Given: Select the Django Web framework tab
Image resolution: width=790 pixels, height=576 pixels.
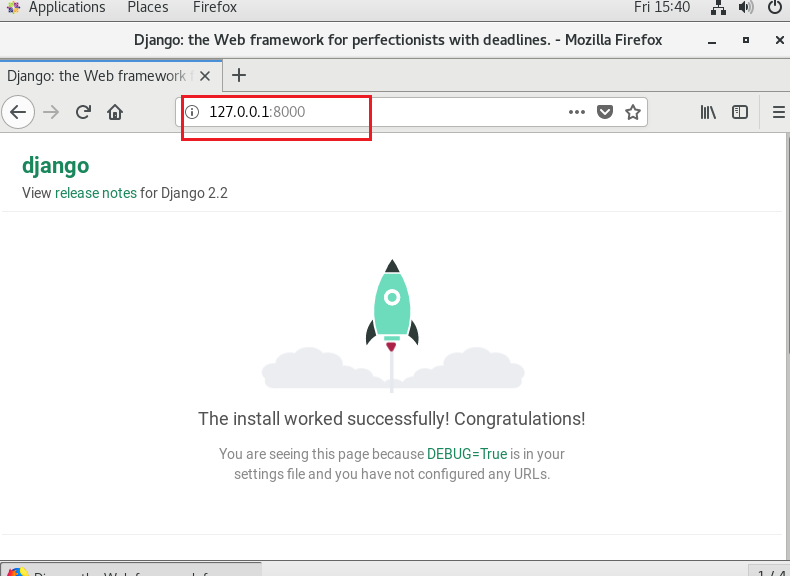Looking at the screenshot, I should click(111, 76).
